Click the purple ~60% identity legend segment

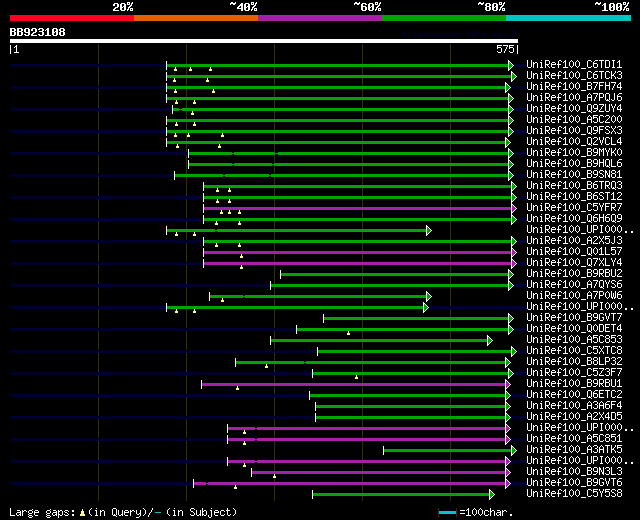click(x=320, y=18)
